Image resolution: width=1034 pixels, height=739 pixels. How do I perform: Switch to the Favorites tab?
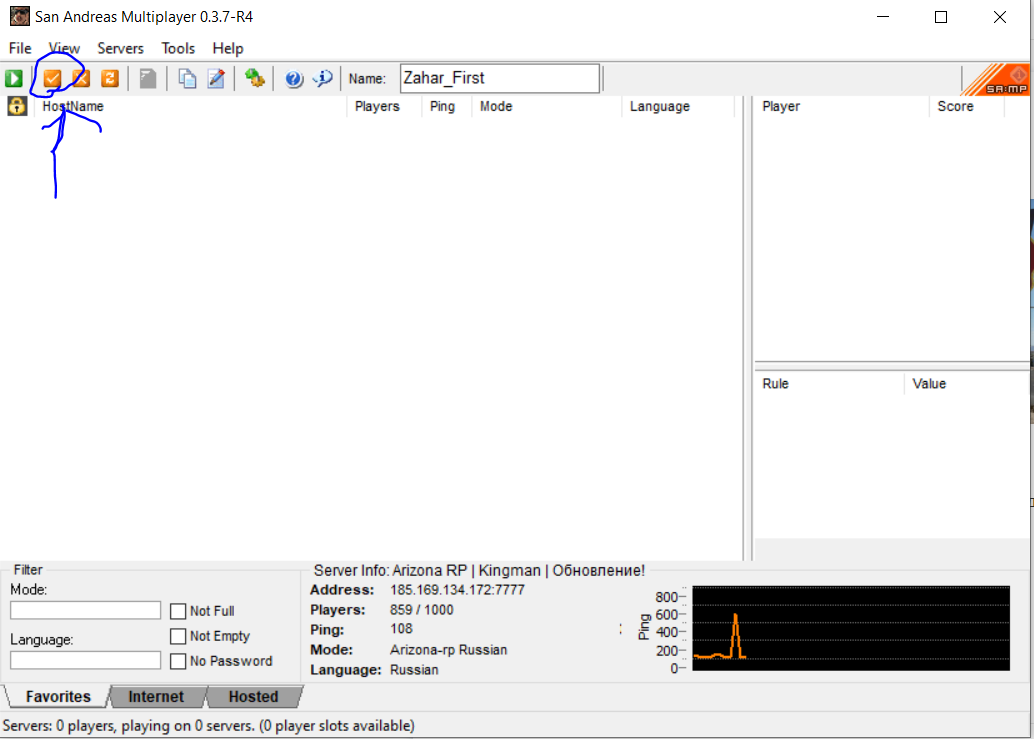(x=58, y=697)
